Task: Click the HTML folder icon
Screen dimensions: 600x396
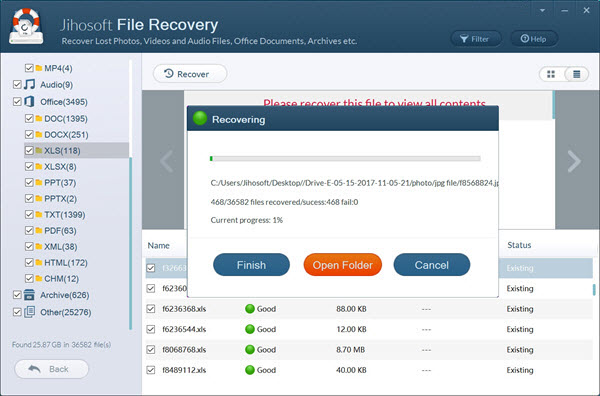Action: pos(39,262)
